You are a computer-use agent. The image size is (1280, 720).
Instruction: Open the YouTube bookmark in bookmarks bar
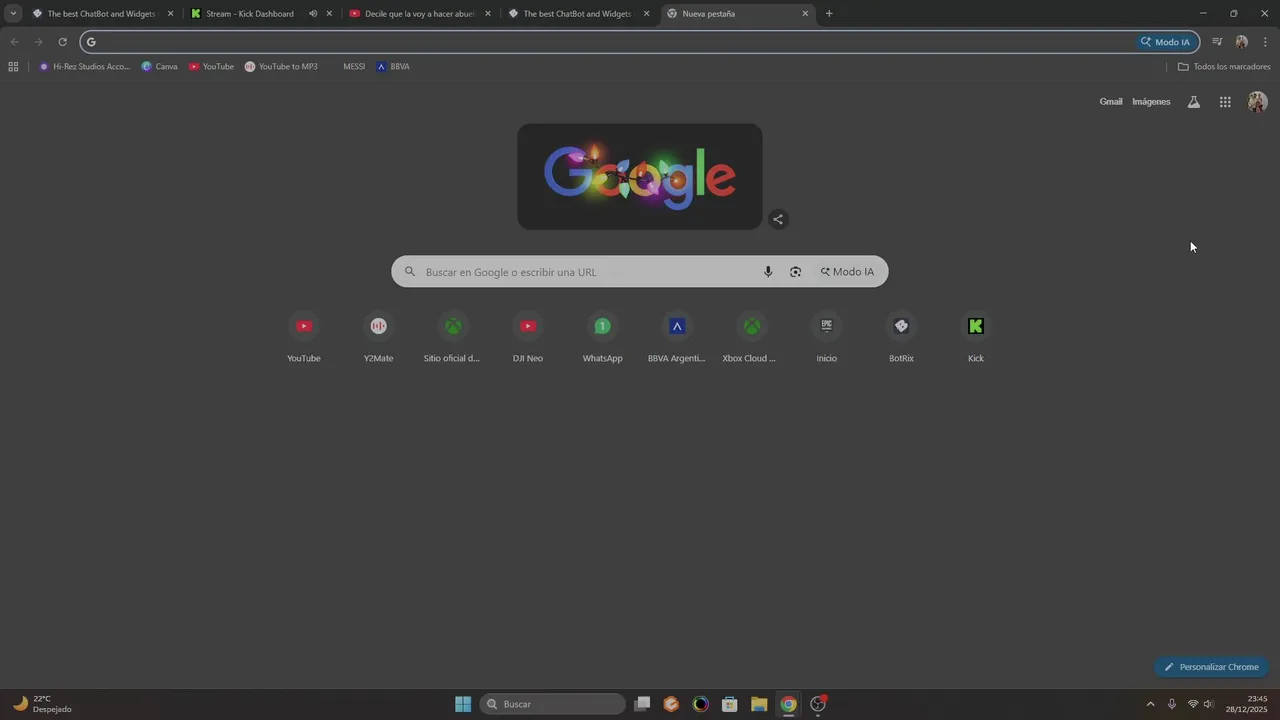click(x=211, y=67)
